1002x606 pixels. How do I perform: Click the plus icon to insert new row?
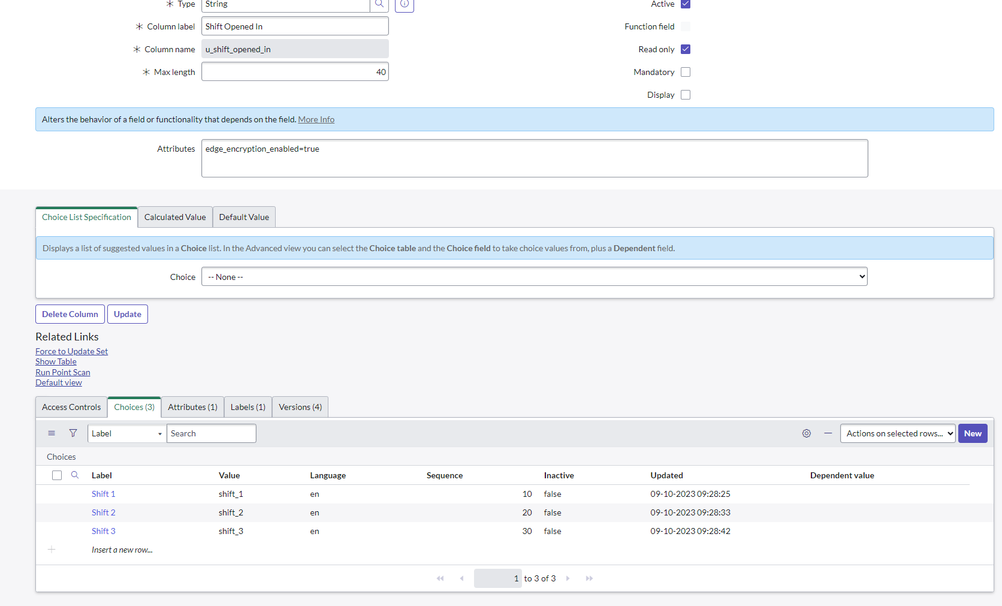52,550
